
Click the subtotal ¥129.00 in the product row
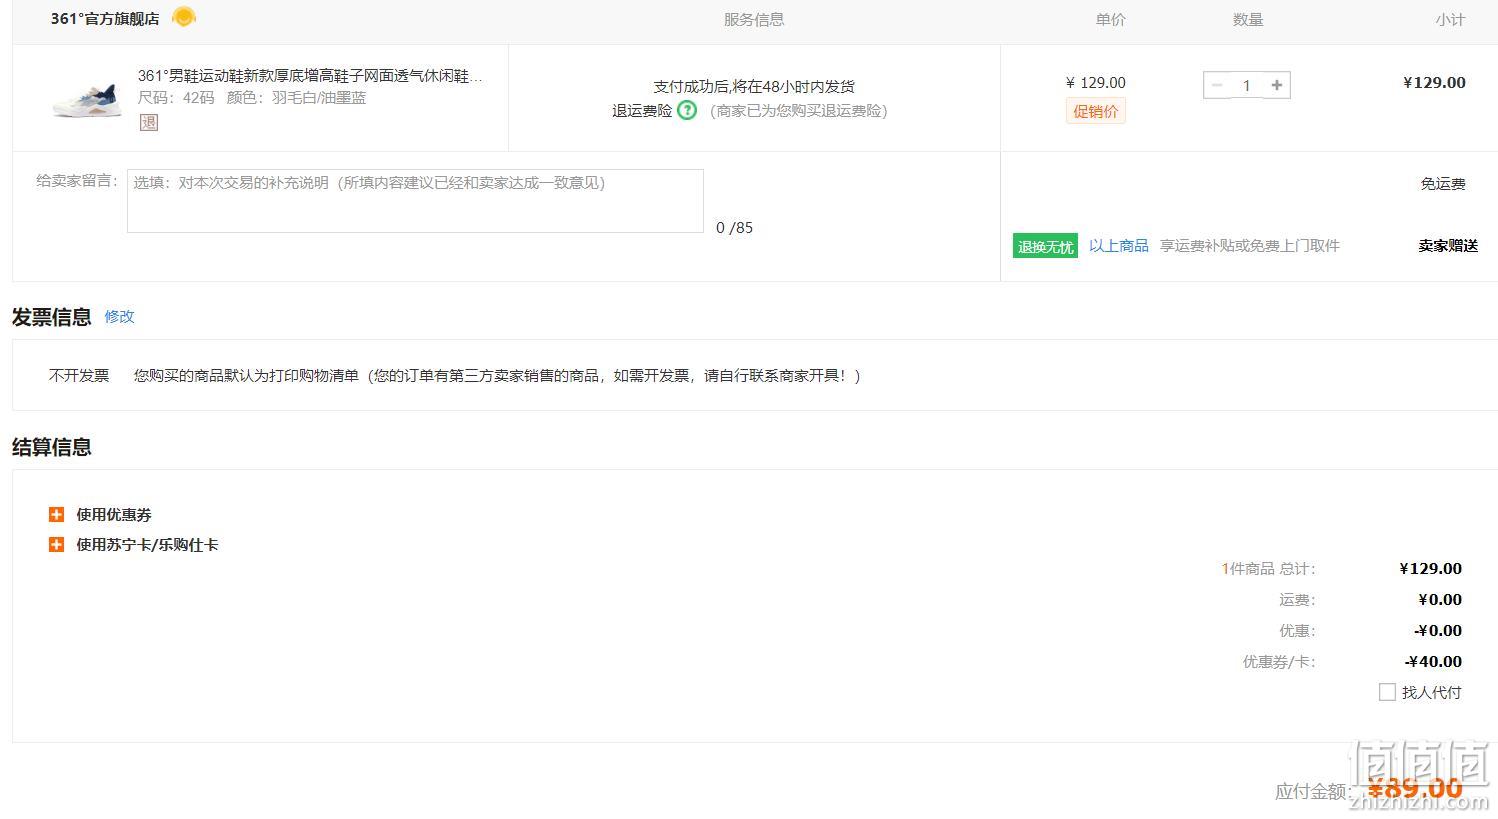click(1434, 82)
